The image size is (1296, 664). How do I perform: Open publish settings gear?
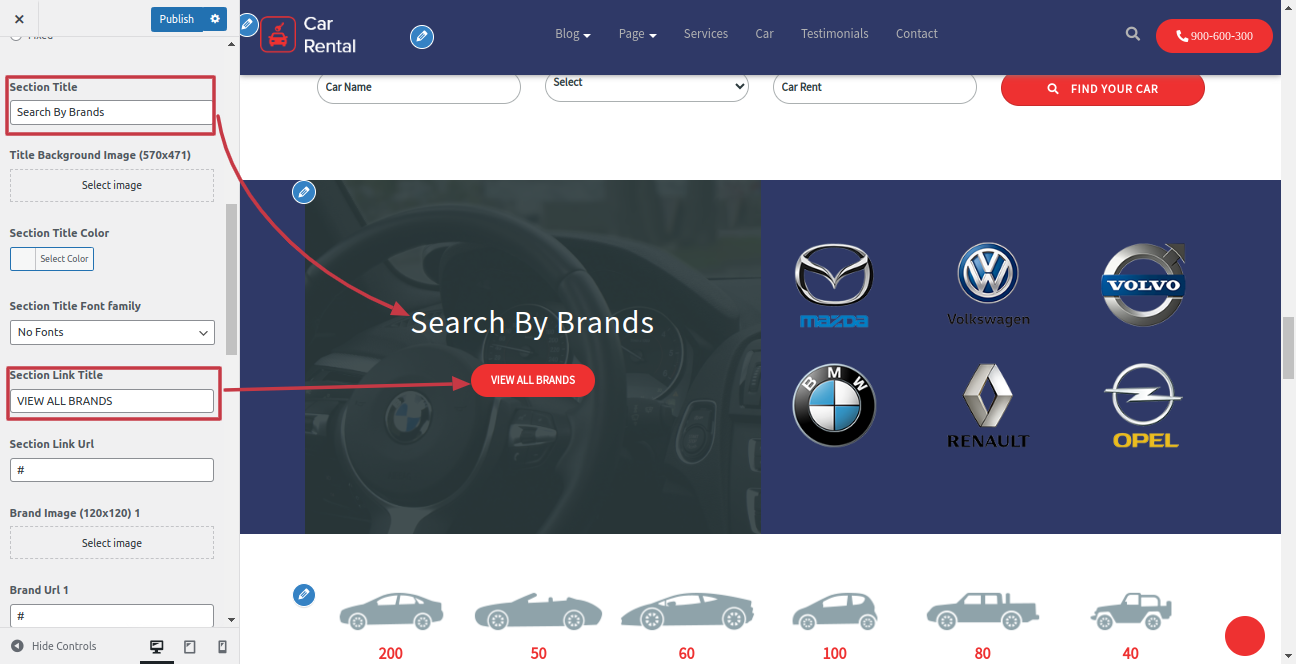215,19
